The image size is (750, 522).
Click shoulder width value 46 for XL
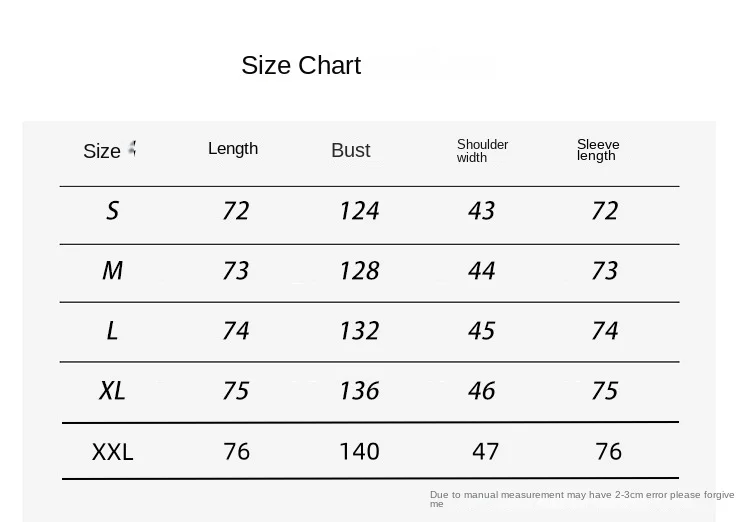[482, 391]
